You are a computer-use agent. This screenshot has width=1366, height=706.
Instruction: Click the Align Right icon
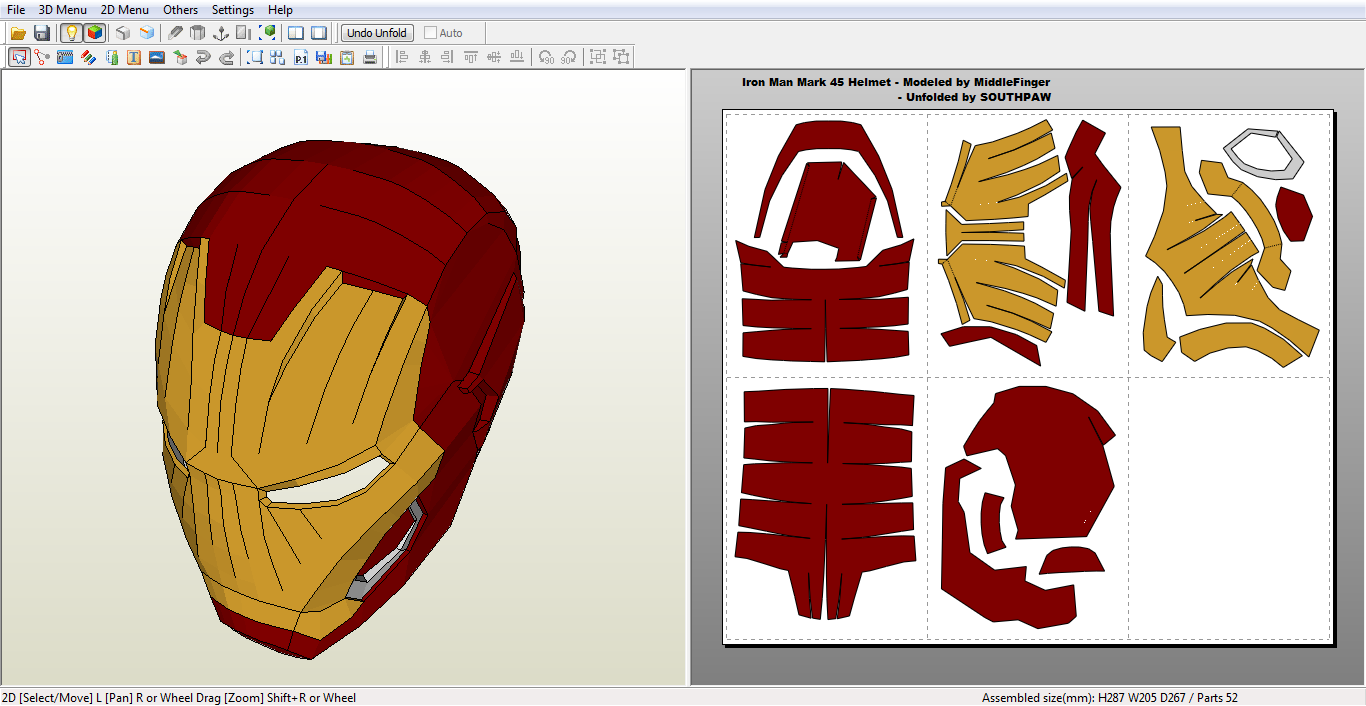pyautogui.click(x=448, y=57)
